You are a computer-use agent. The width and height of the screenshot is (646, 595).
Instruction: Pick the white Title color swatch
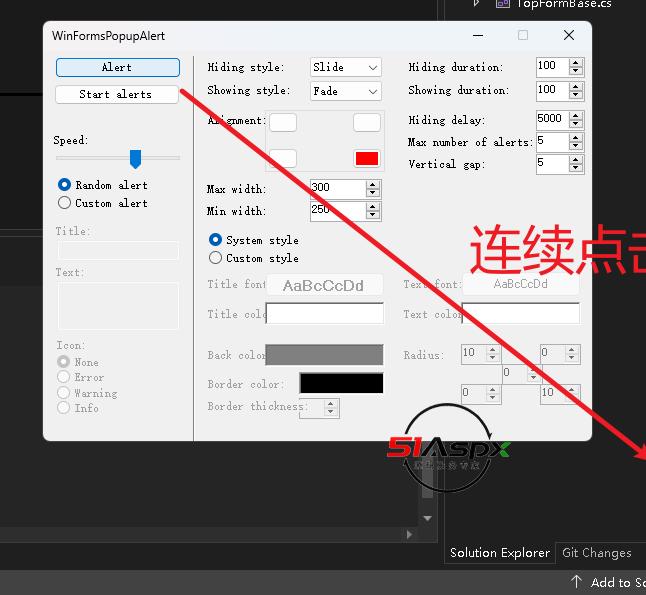[x=325, y=314]
